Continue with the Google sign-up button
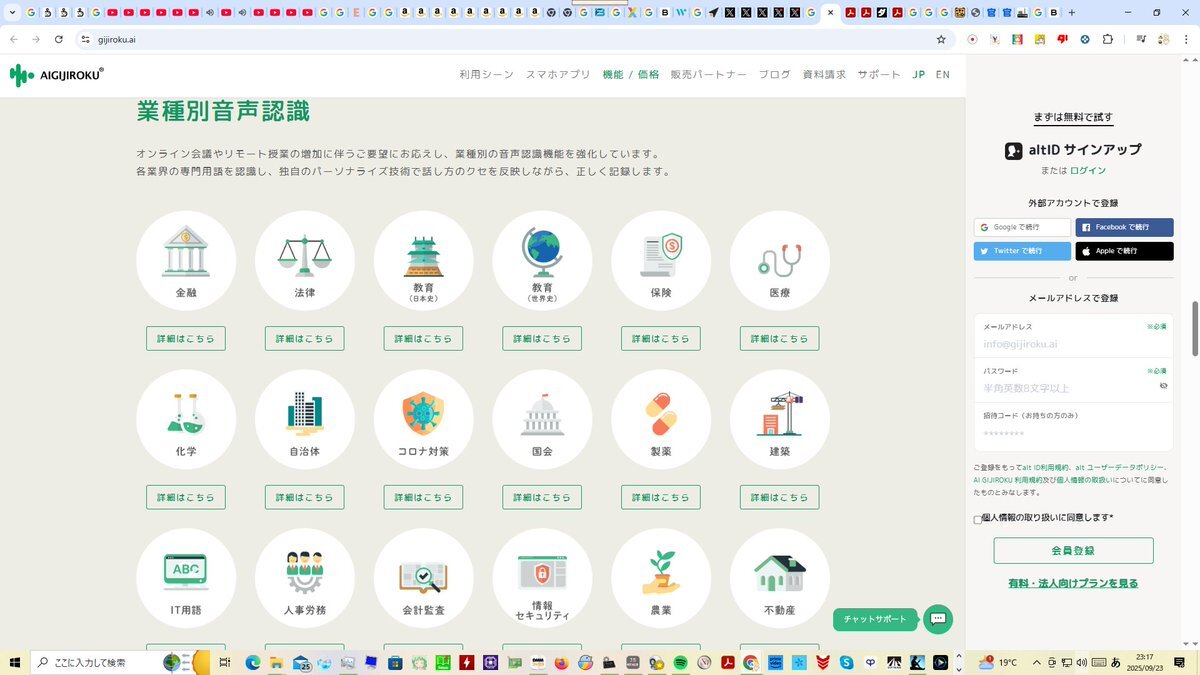The image size is (1200, 675). pyautogui.click(x=1022, y=227)
